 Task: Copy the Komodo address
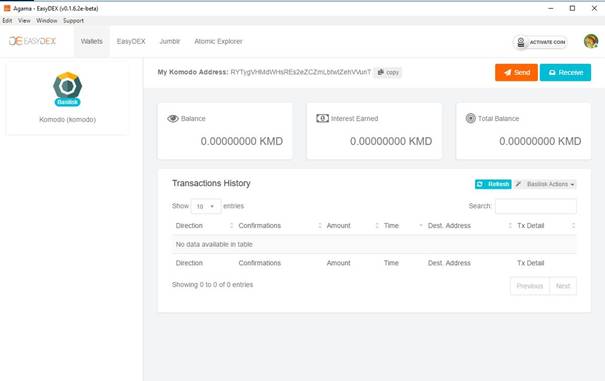tap(388, 72)
